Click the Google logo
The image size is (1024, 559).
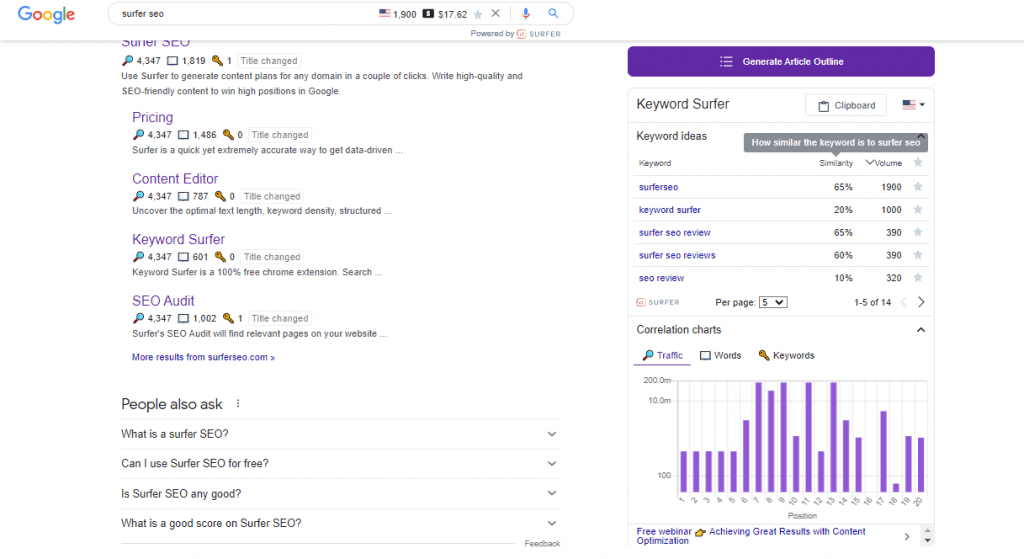click(x=46, y=14)
